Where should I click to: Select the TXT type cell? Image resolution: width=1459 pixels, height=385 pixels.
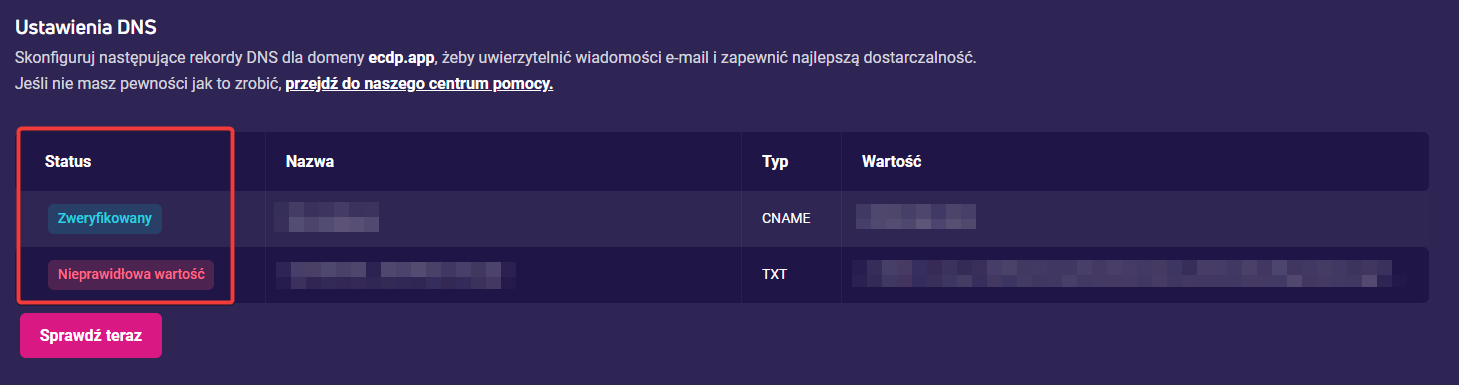coord(774,274)
